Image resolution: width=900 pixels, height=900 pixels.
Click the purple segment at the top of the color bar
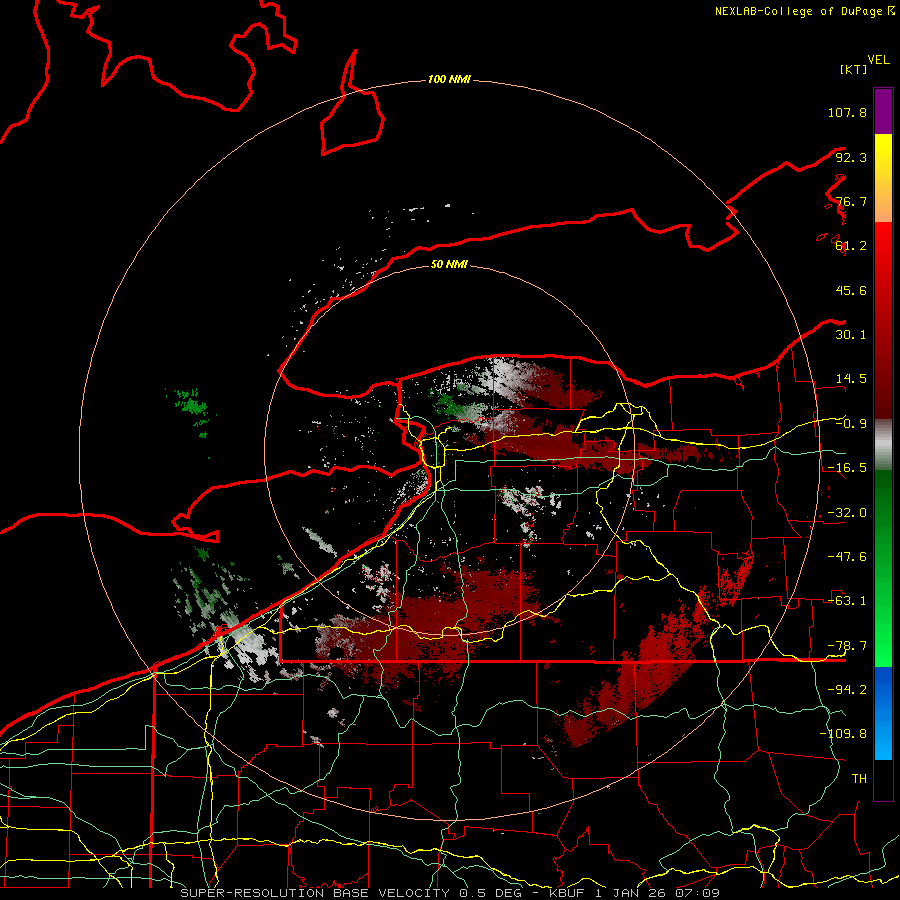point(883,111)
